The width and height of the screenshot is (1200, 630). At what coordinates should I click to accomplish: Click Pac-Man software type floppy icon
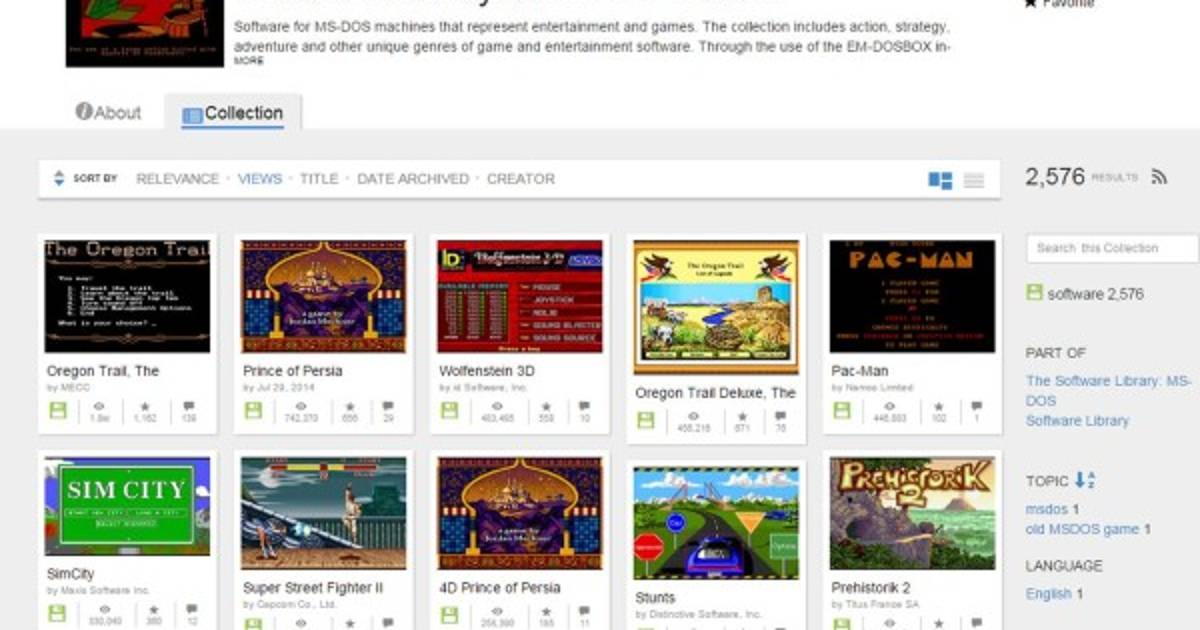click(842, 411)
